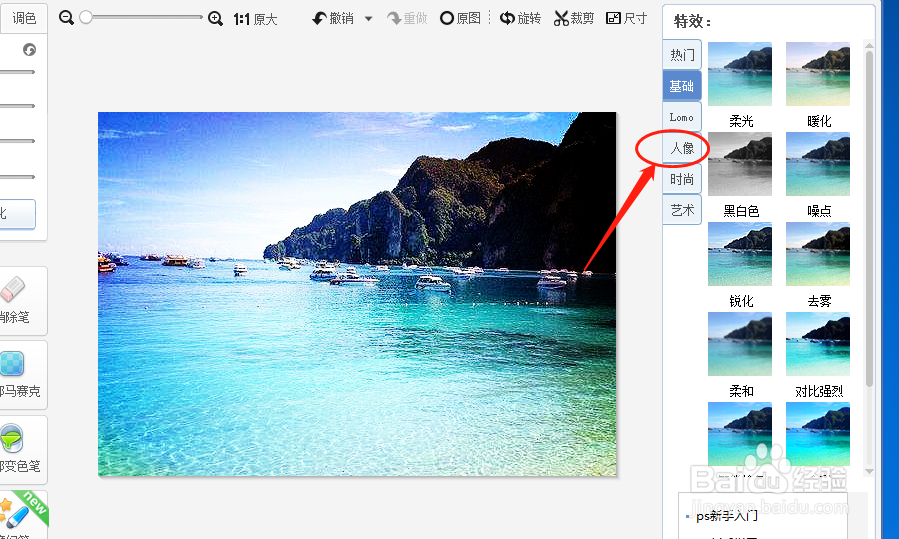Image resolution: width=899 pixels, height=539 pixels.
Task: Click the effects list scrollbar up arrow
Action: 869,45
